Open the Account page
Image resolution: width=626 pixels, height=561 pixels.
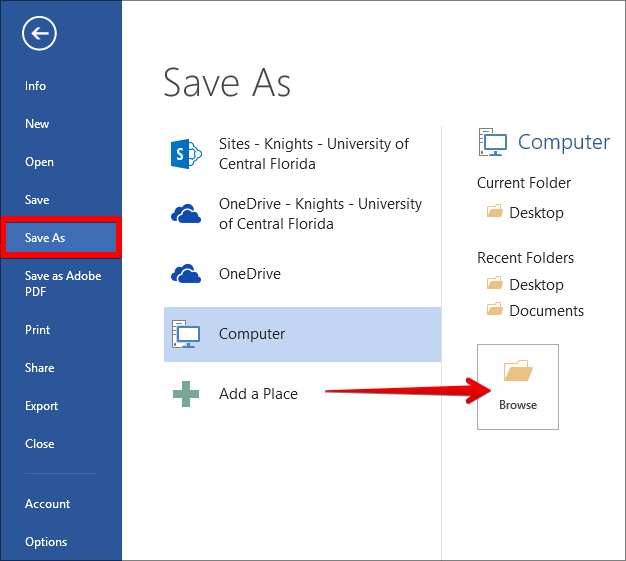click(x=47, y=504)
